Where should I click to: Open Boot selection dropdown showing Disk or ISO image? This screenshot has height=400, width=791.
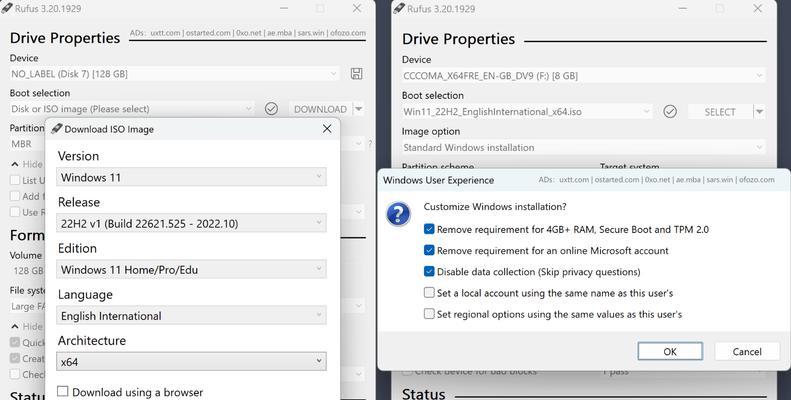point(132,109)
